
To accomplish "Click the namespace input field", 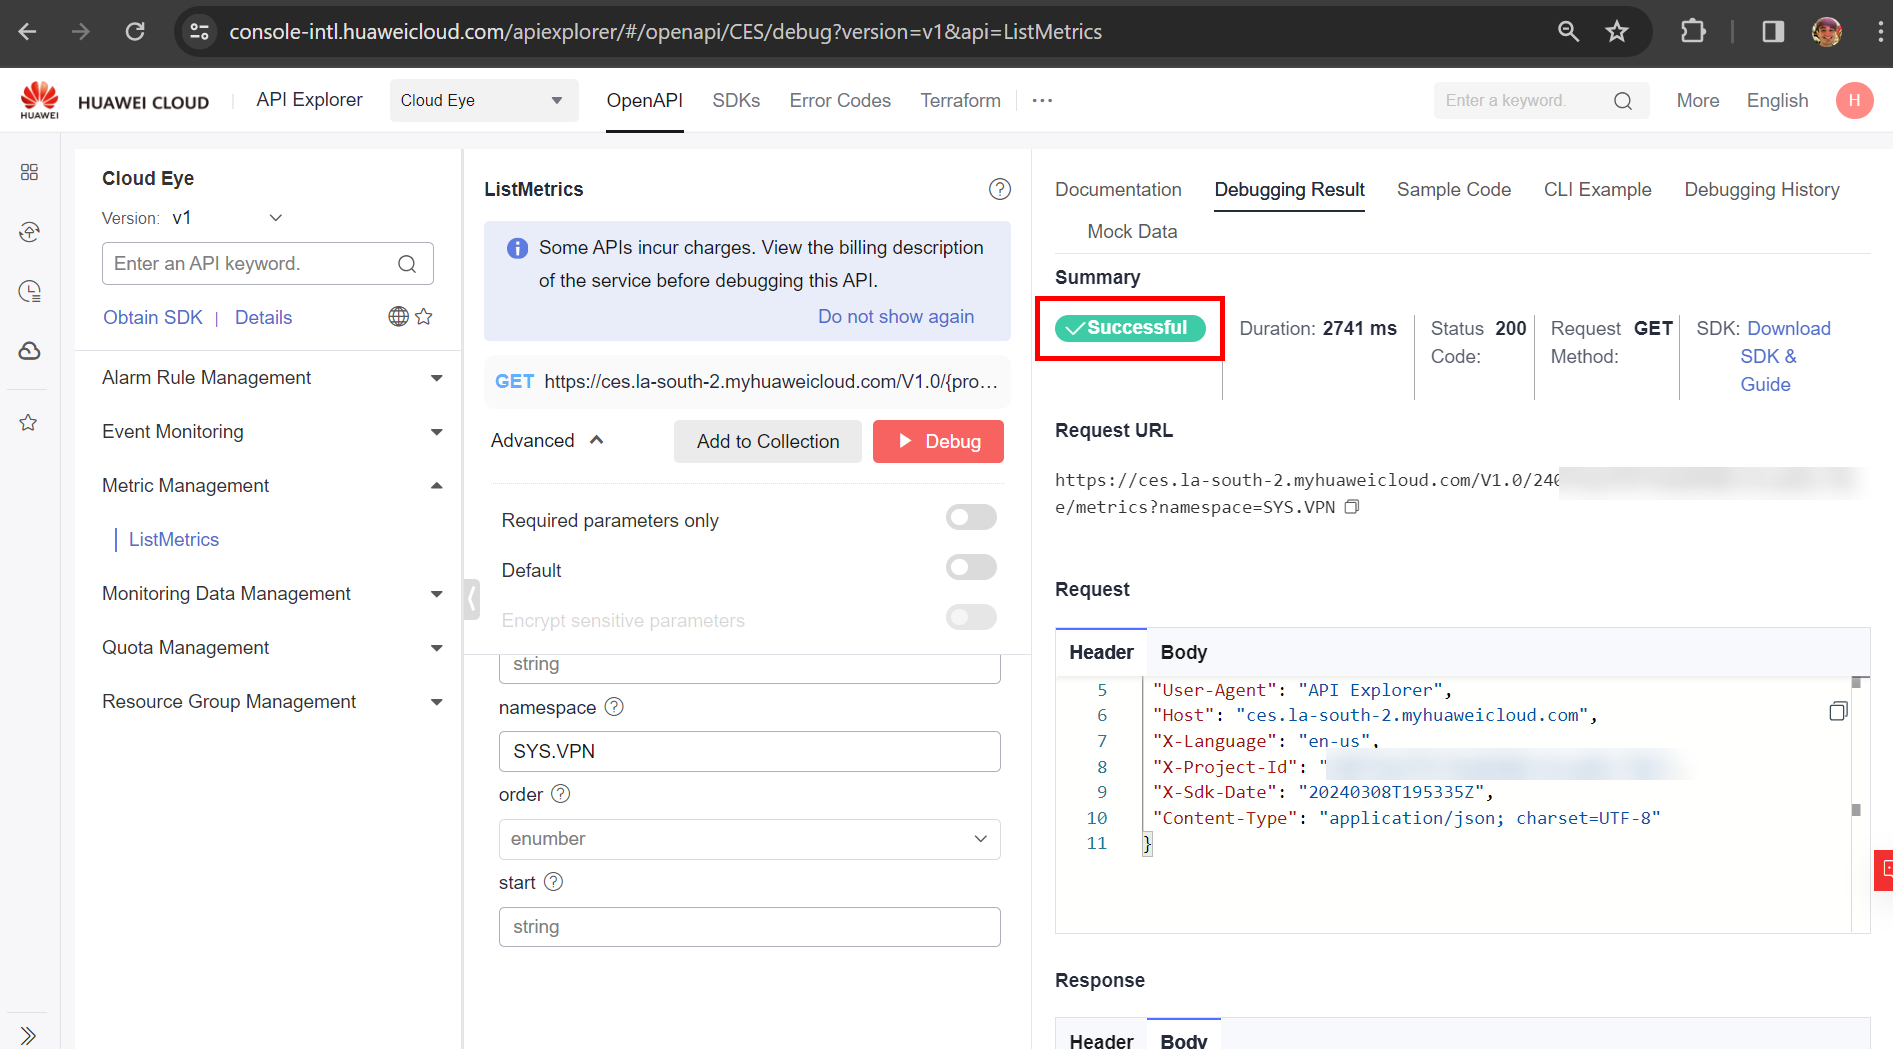I will [x=749, y=752].
